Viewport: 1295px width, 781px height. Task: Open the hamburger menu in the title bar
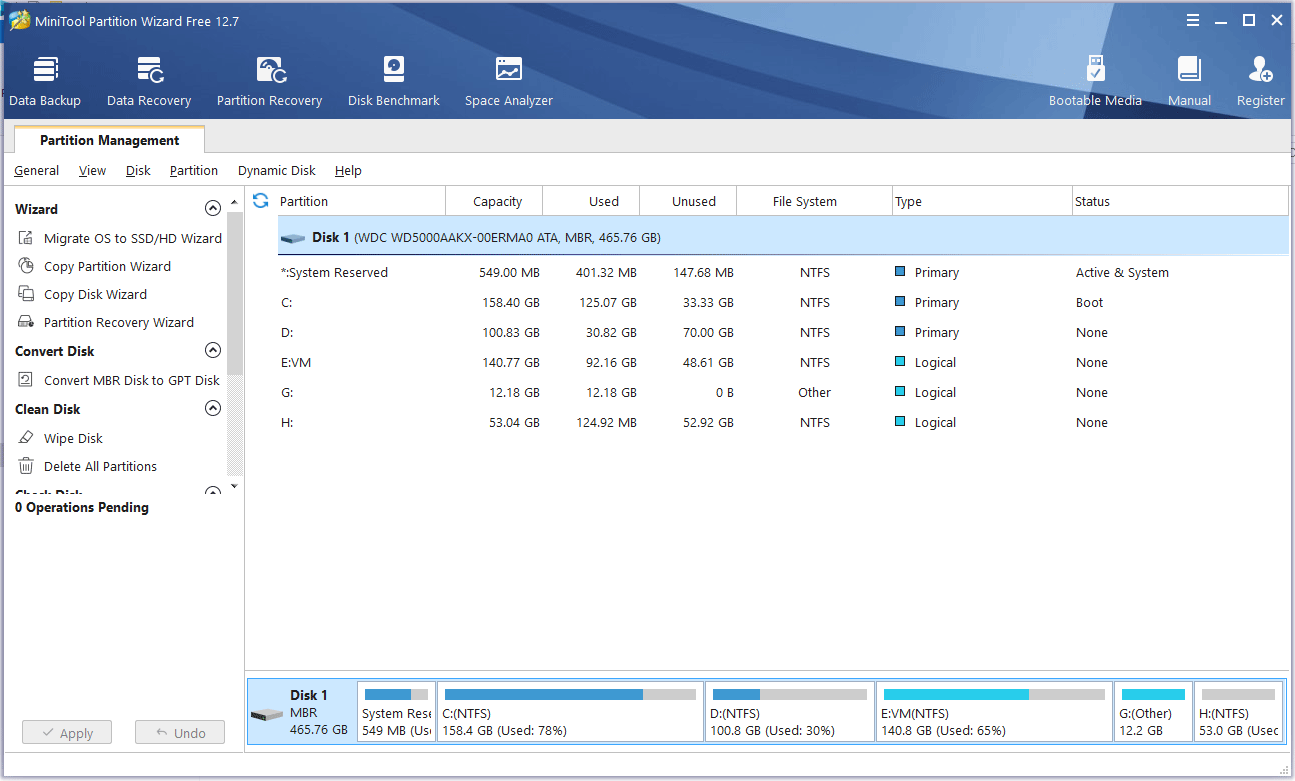click(1193, 20)
